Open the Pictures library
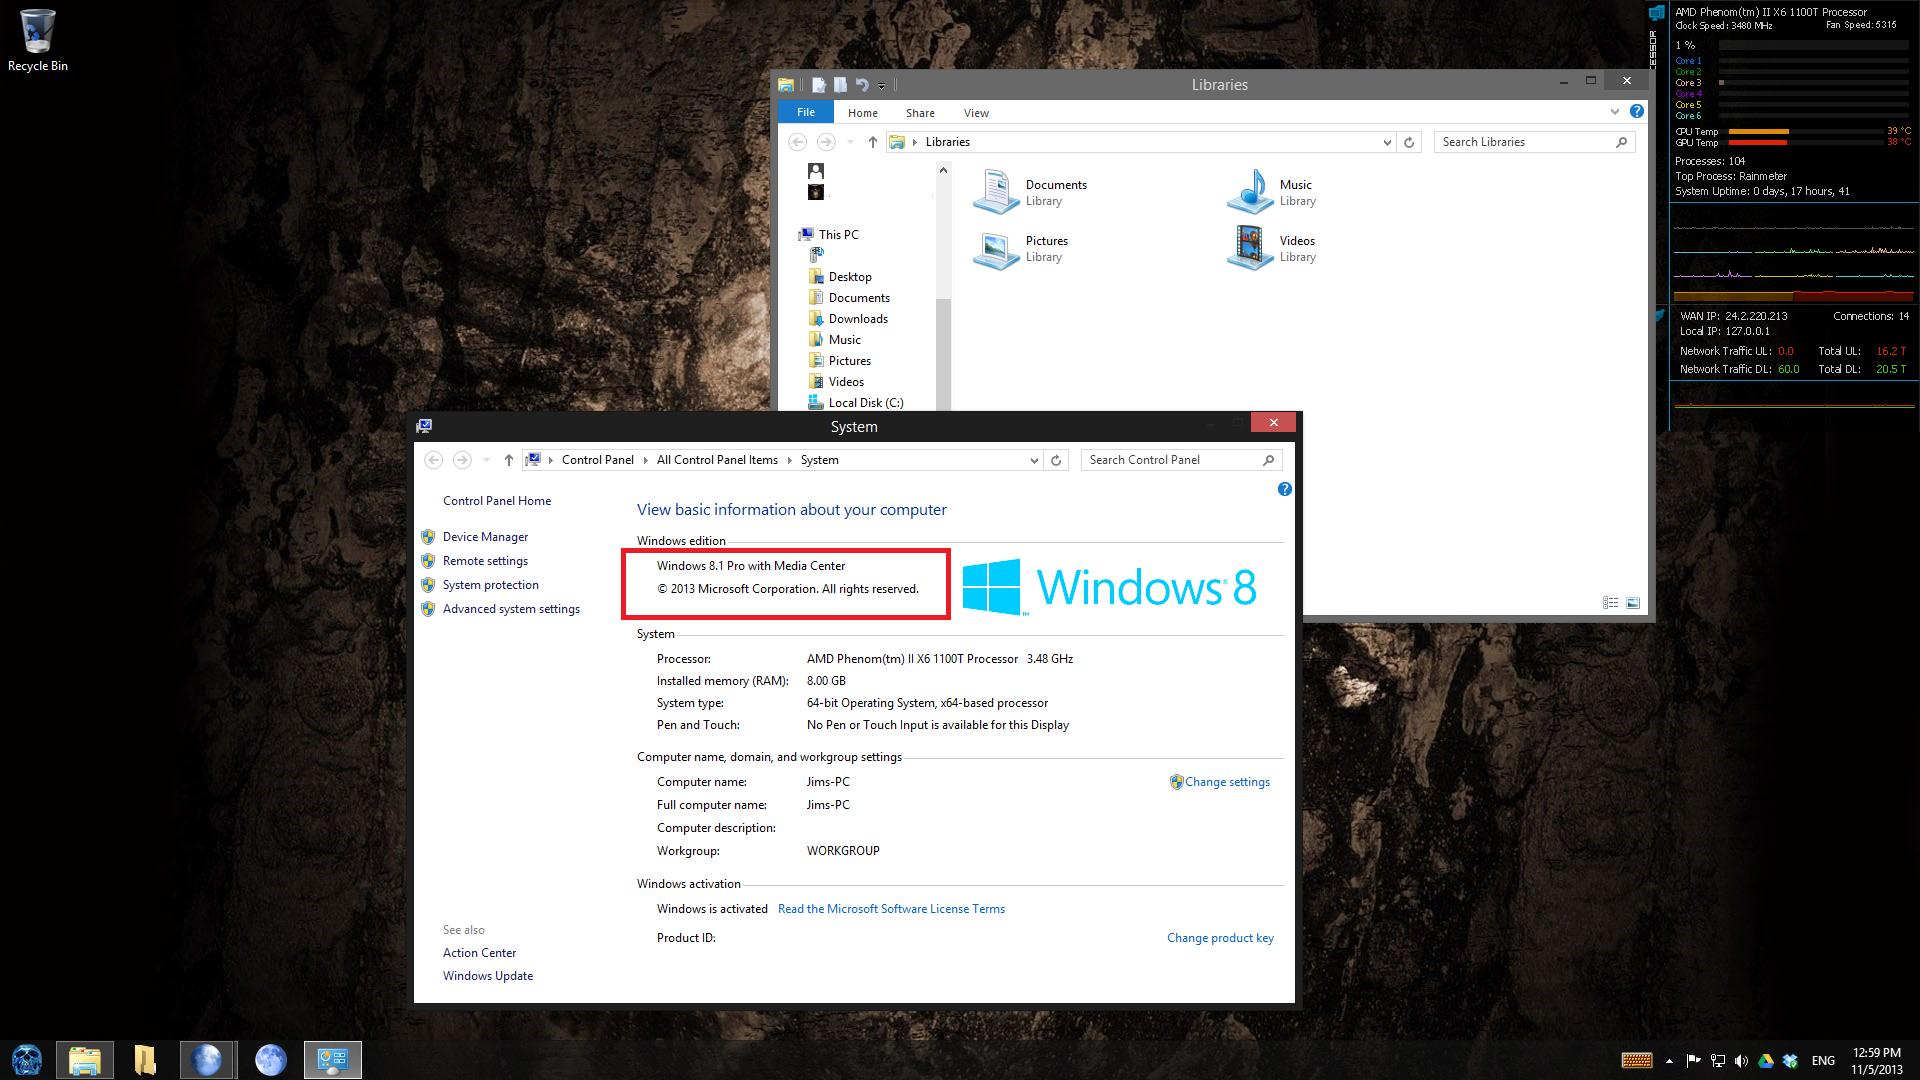Screen dimensions: 1920x1080 (x=1022, y=248)
